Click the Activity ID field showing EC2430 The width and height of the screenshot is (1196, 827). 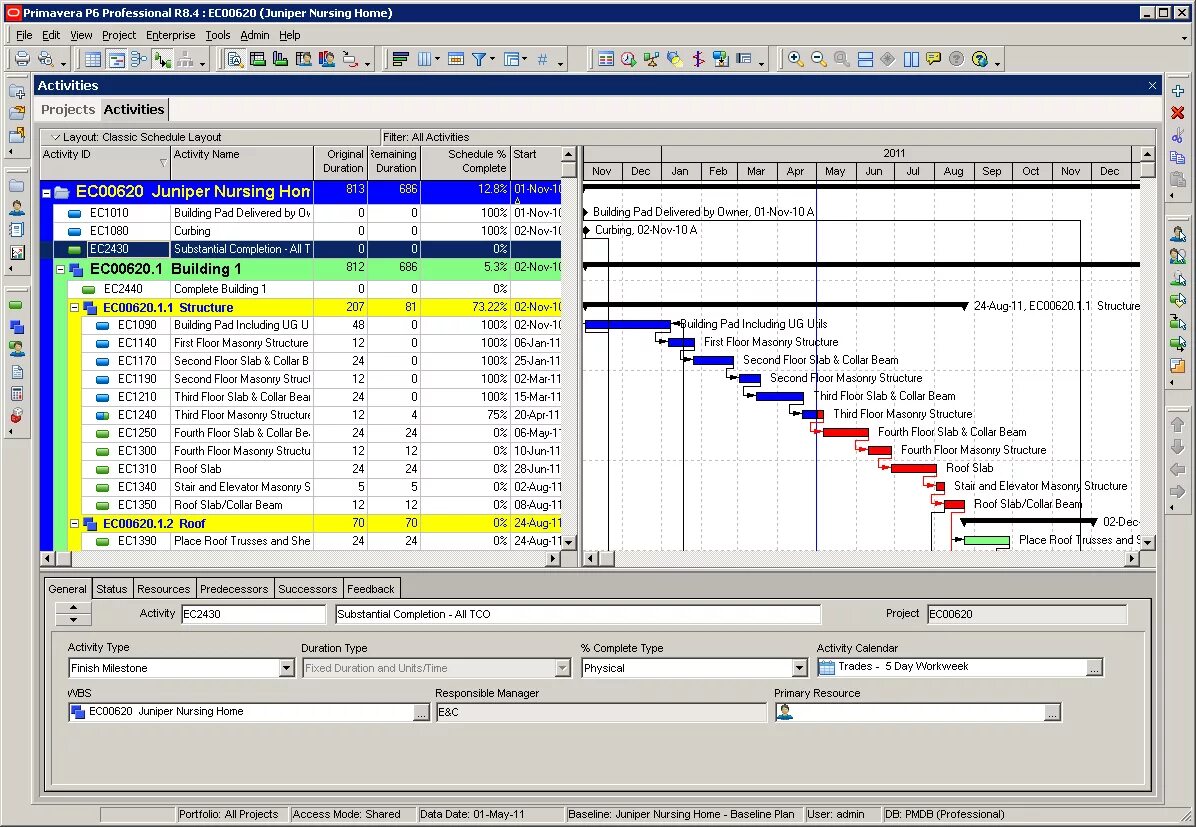253,614
